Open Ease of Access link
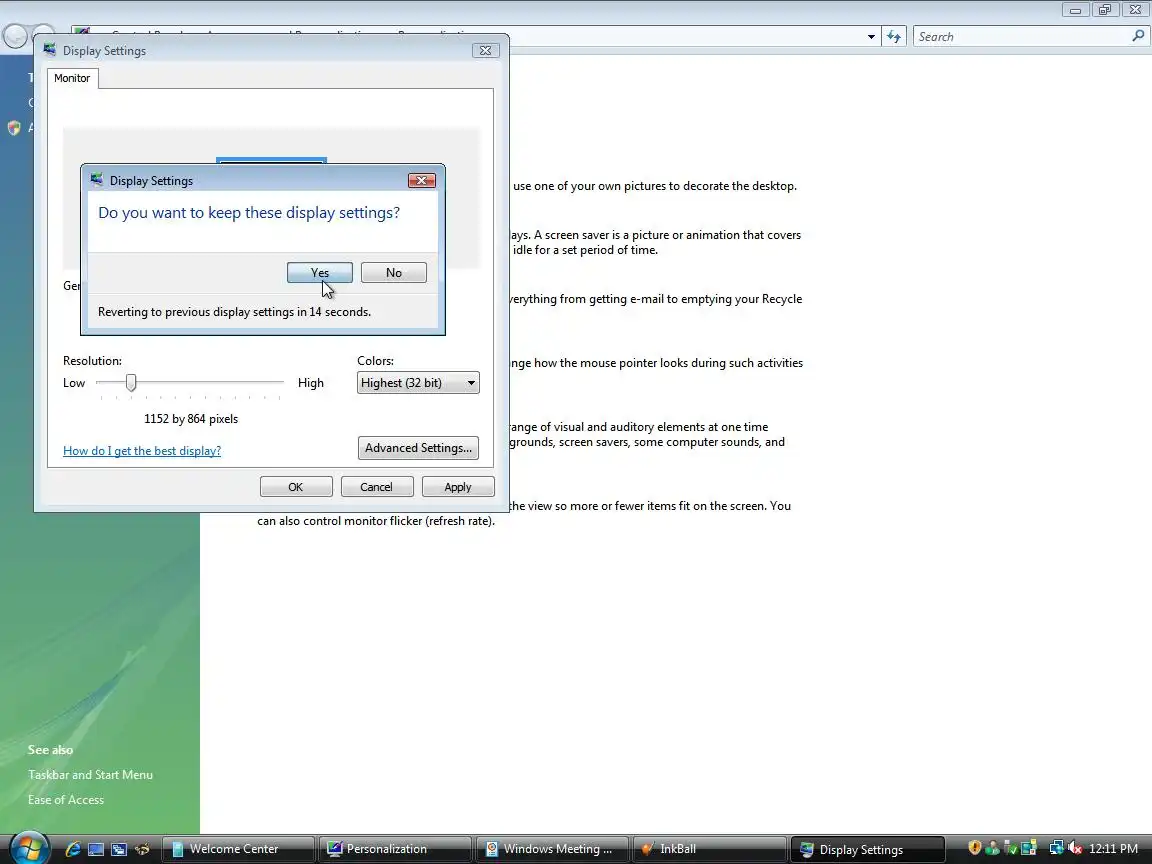This screenshot has height=864, width=1152. tap(66, 799)
